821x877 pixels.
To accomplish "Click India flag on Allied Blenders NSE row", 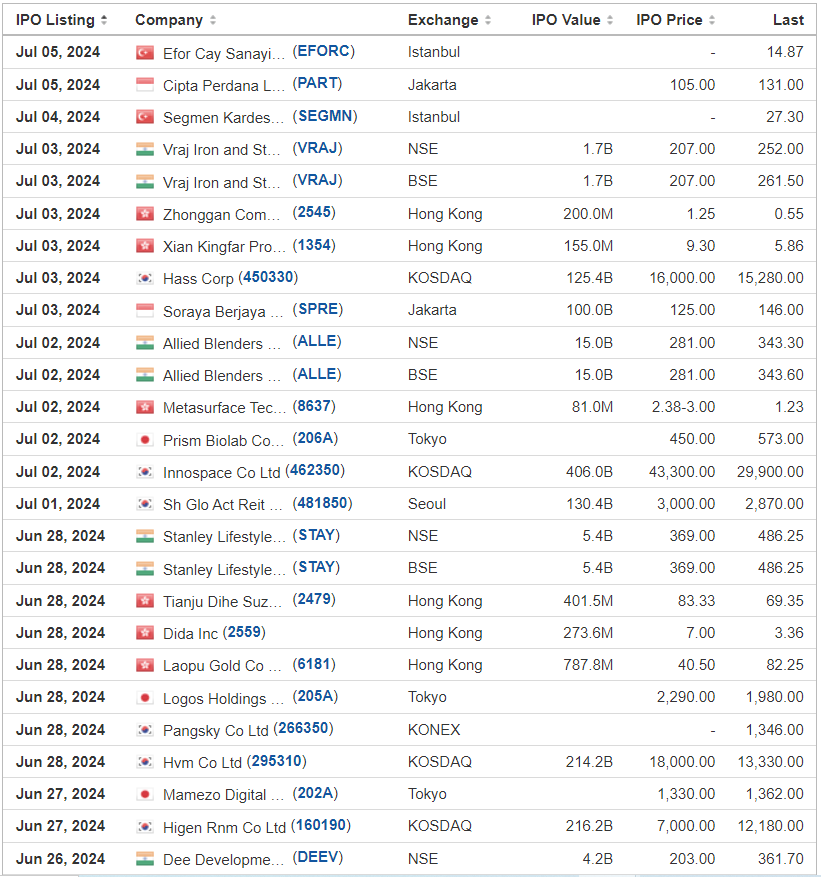I will pos(145,343).
